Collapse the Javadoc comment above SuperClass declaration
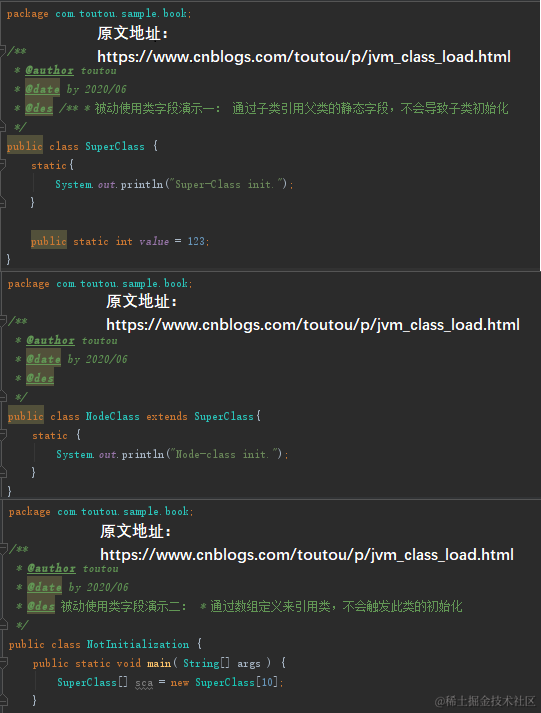Screen dimensions: 541x713 tap(2, 51)
